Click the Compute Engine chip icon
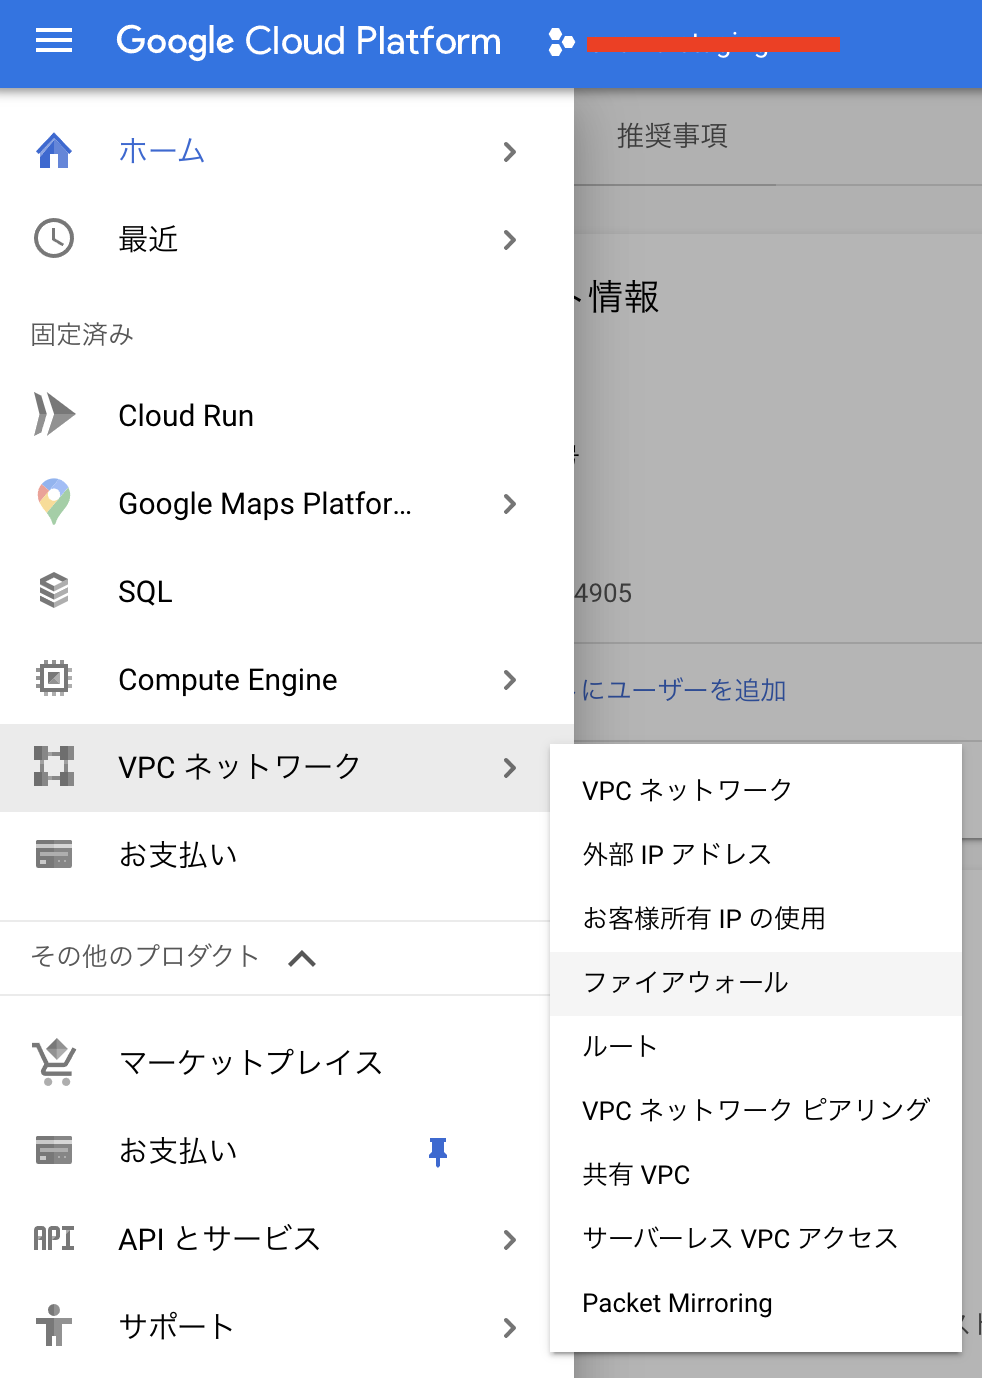982x1378 pixels. (x=54, y=679)
